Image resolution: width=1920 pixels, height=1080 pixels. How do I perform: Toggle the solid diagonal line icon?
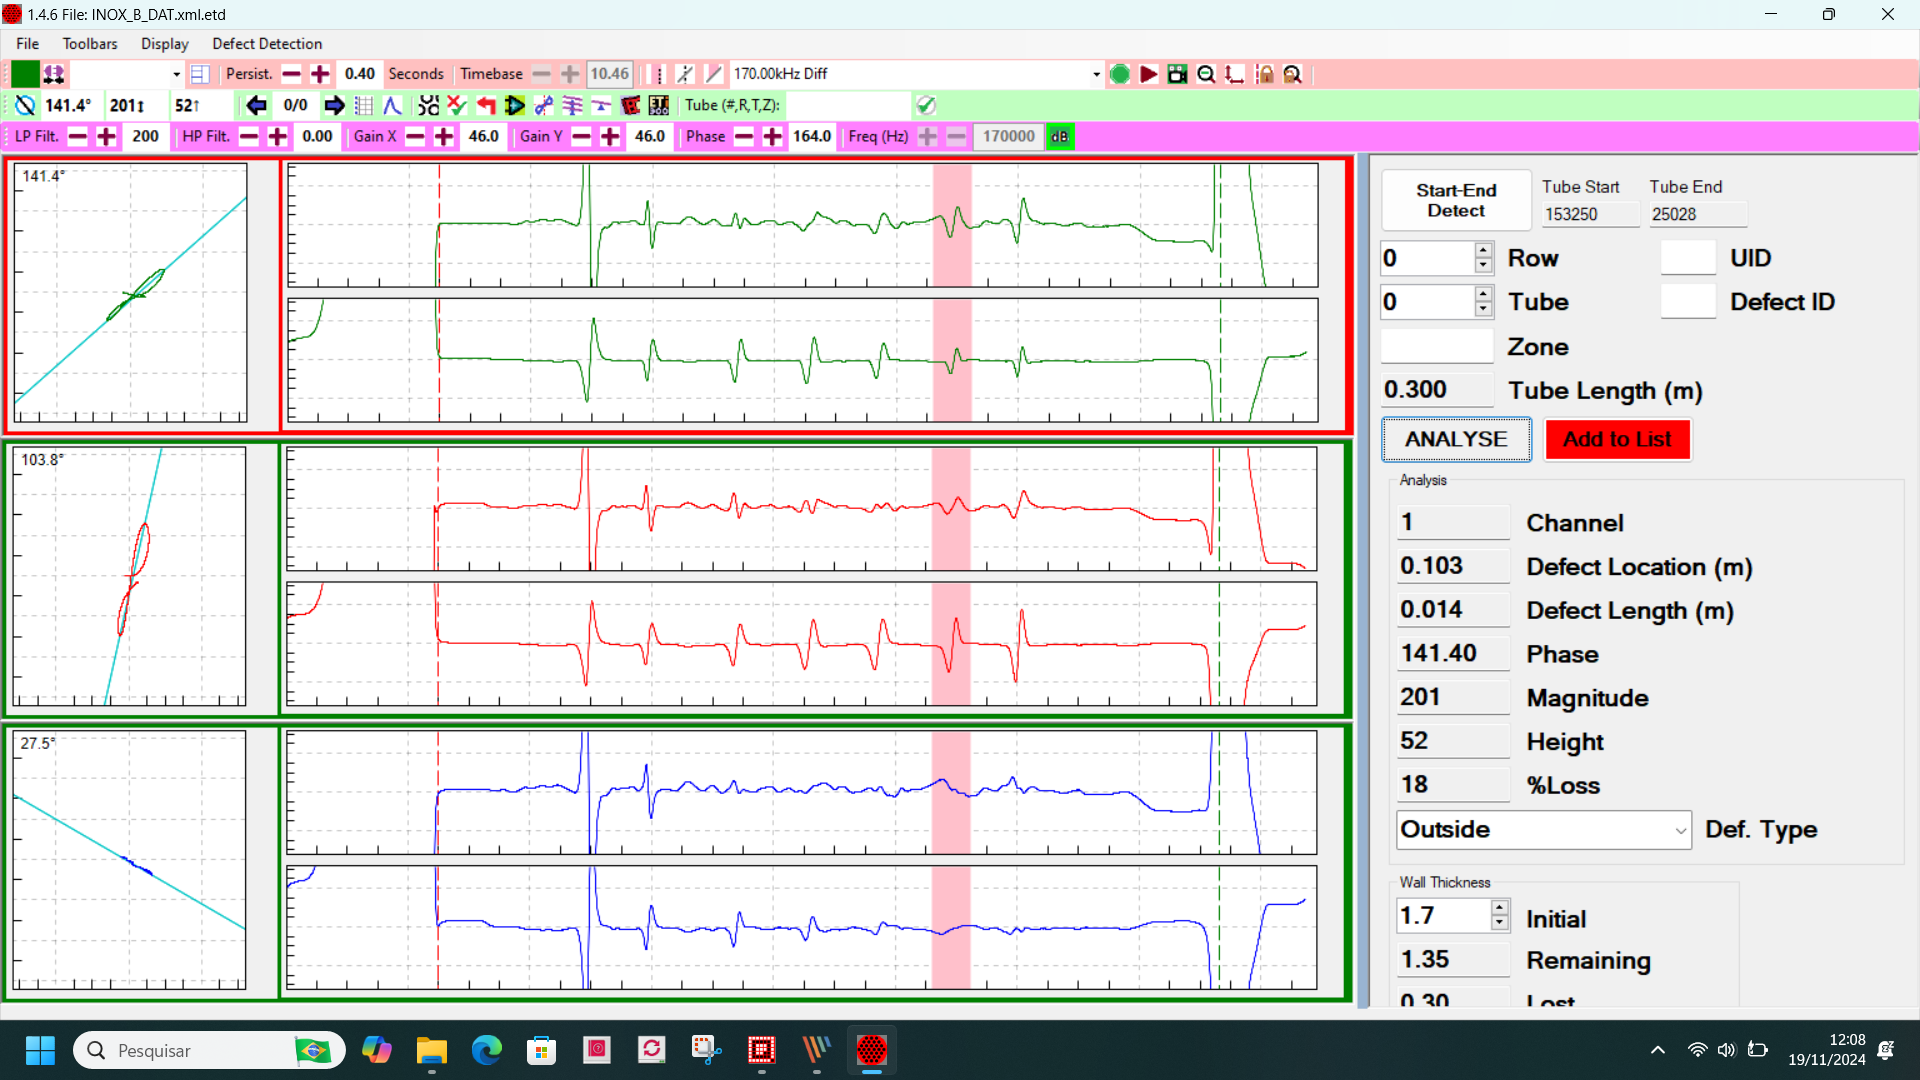(714, 74)
